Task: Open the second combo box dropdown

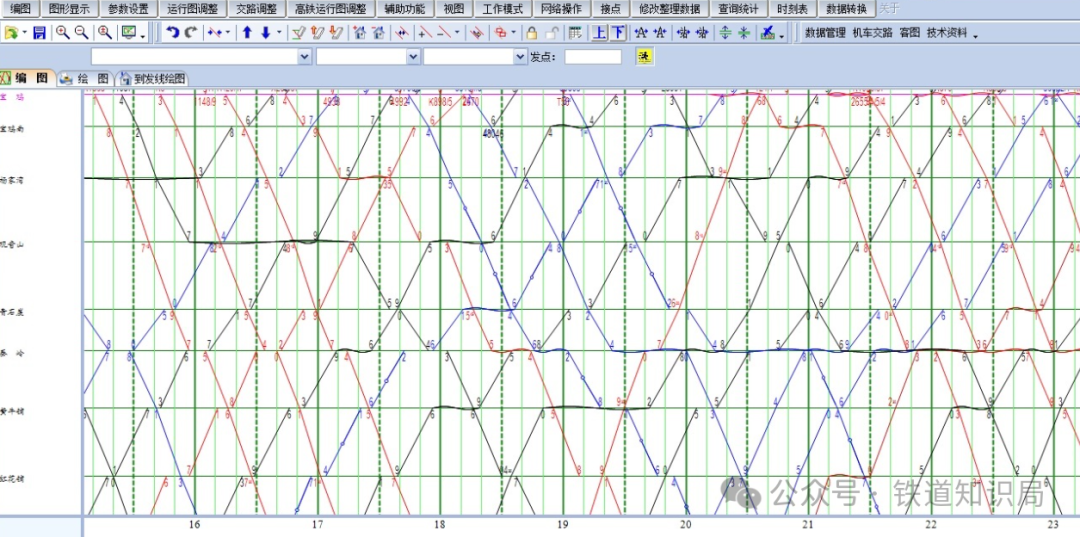Action: pos(414,57)
